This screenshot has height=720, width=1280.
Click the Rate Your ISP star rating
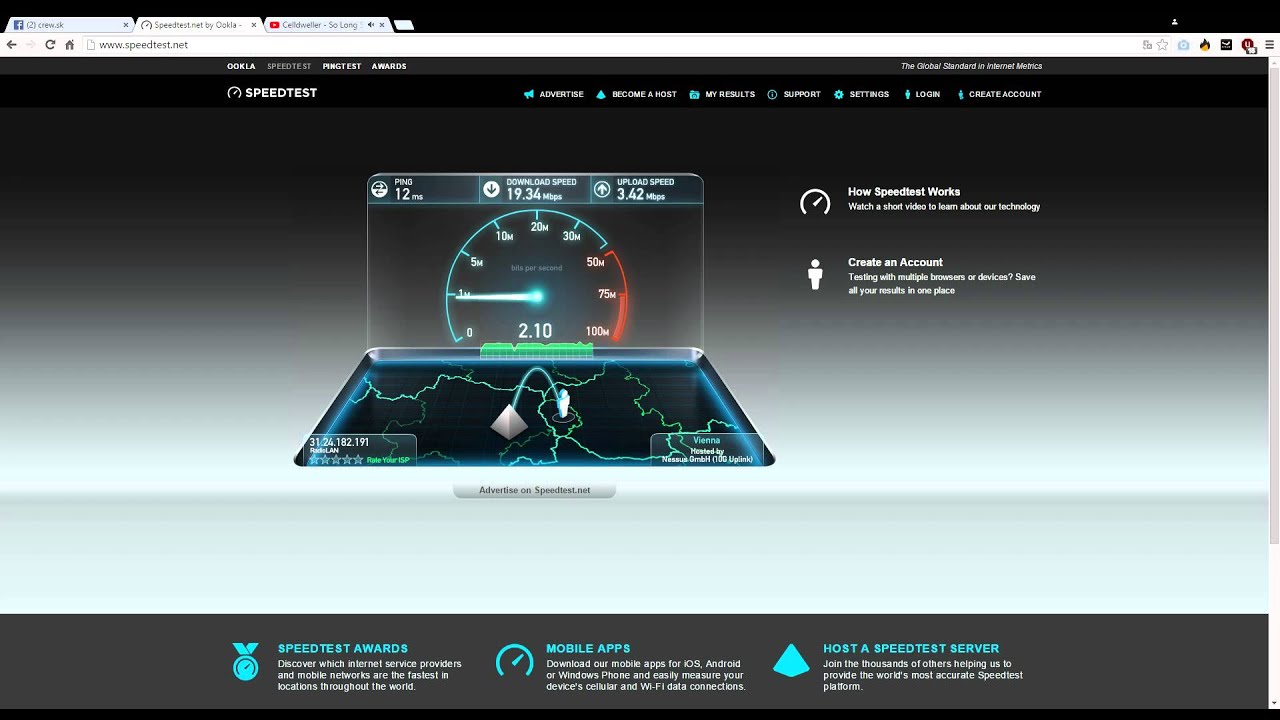(336, 460)
